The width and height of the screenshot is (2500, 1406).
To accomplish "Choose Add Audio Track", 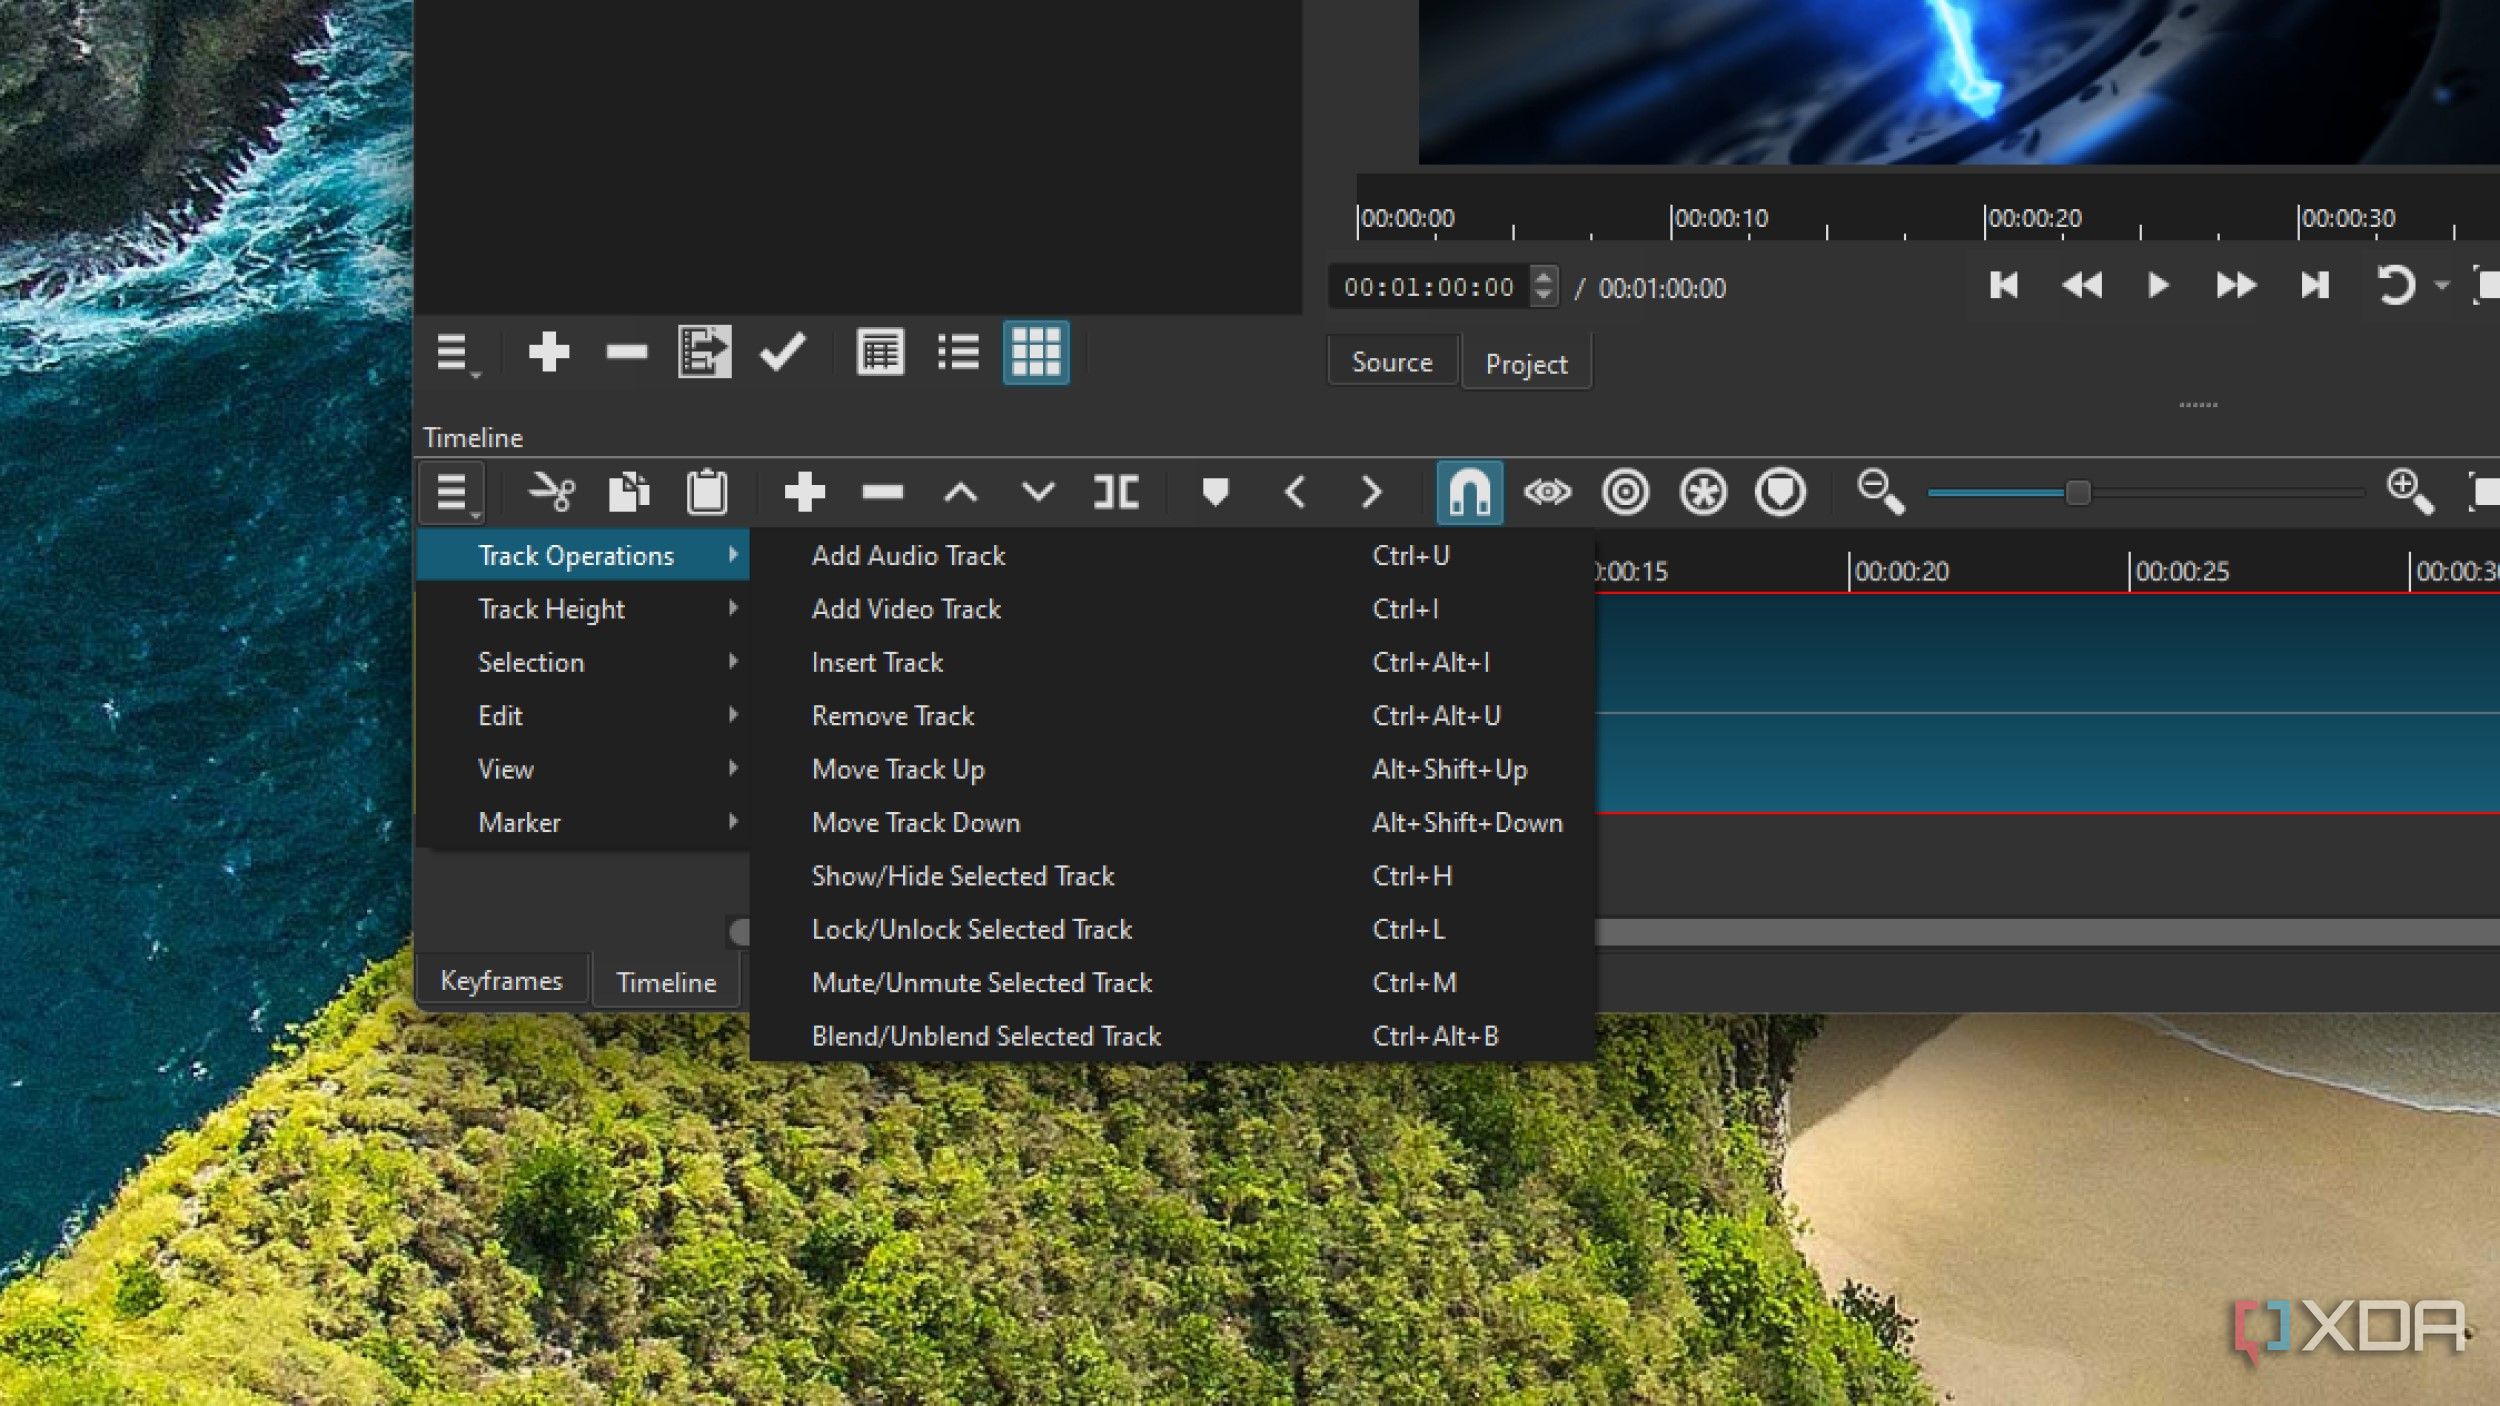I will pos(1172,556).
